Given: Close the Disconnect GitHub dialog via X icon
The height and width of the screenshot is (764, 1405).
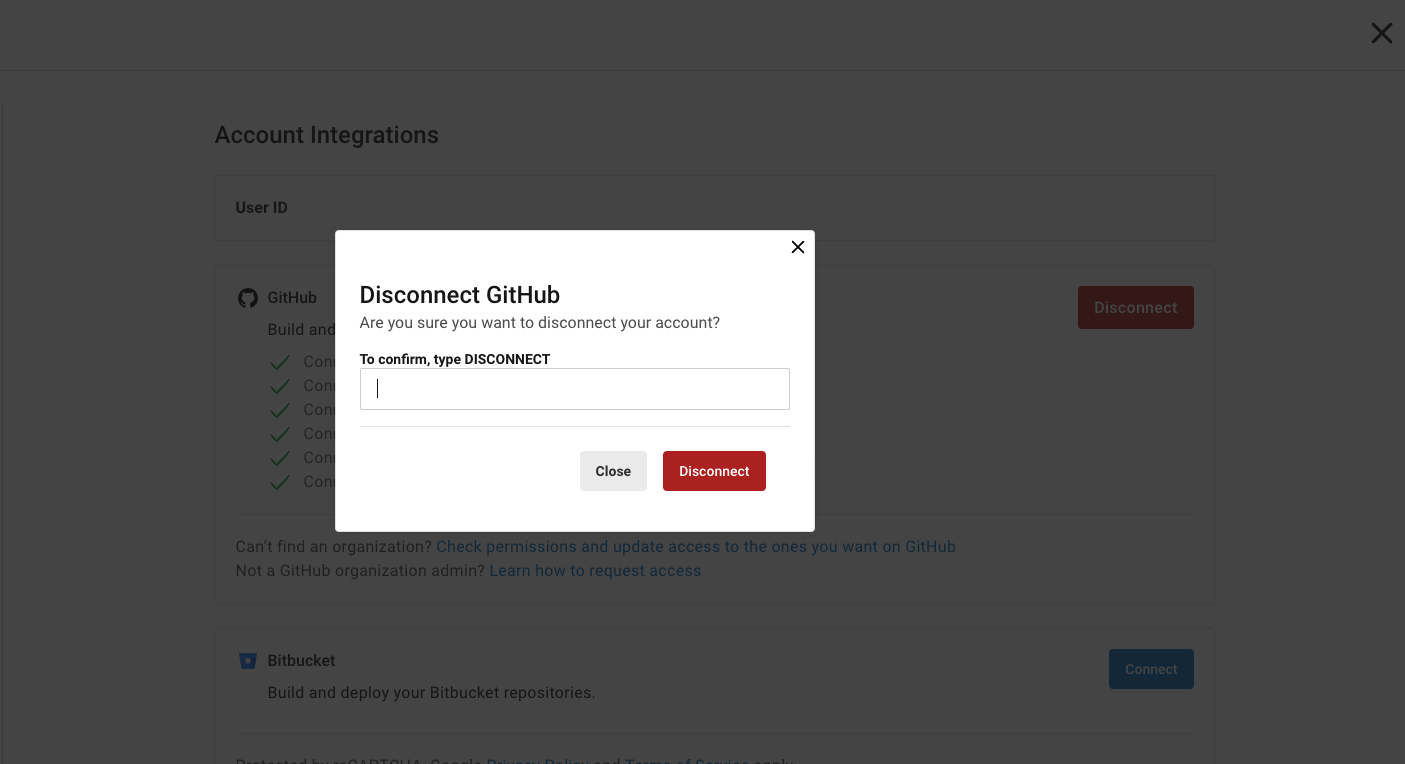Looking at the screenshot, I should (x=797, y=247).
